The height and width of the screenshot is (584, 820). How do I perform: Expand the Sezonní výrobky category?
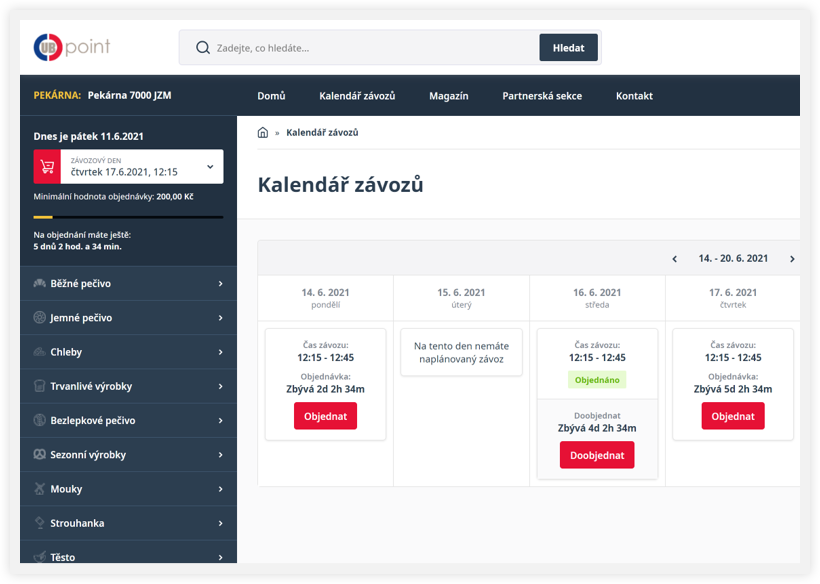coord(220,455)
